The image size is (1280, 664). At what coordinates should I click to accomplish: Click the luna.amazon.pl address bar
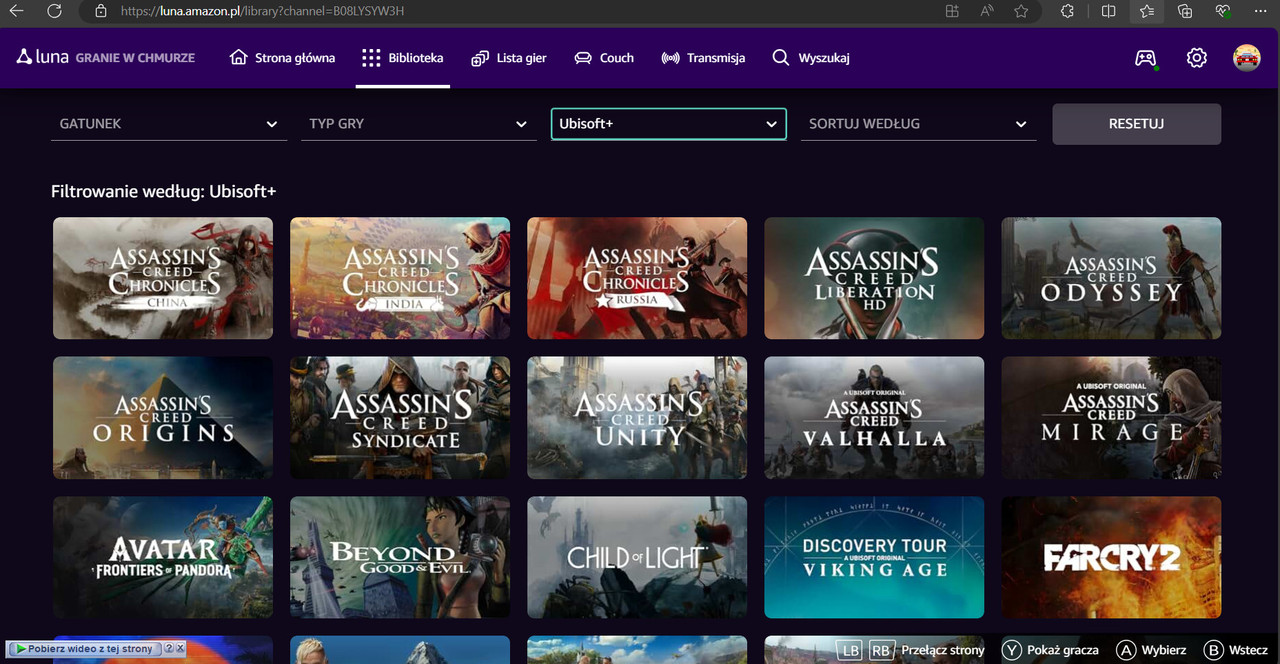click(x=262, y=11)
